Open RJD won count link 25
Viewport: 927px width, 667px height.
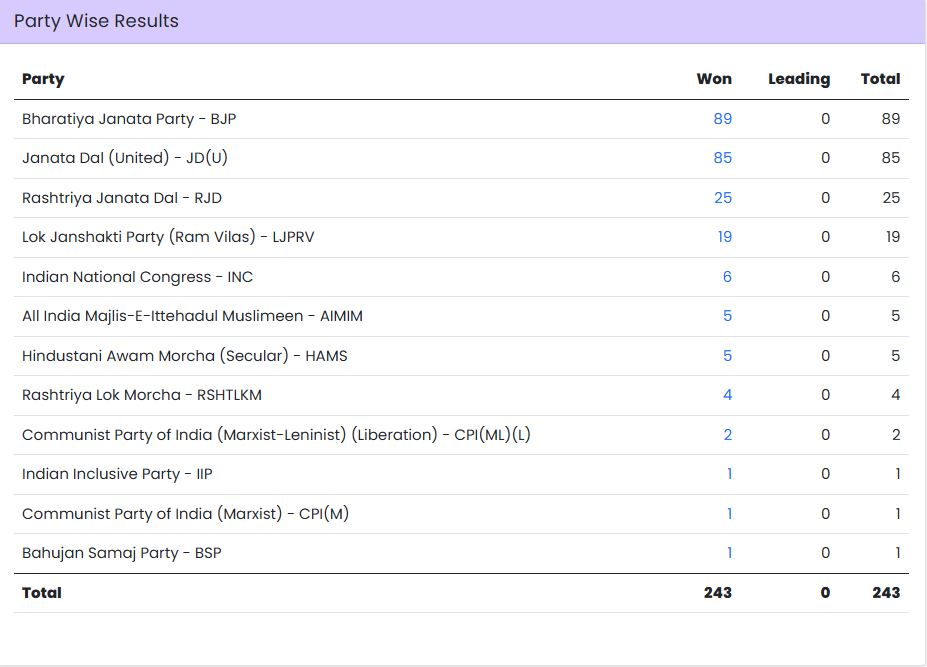[x=722, y=197]
